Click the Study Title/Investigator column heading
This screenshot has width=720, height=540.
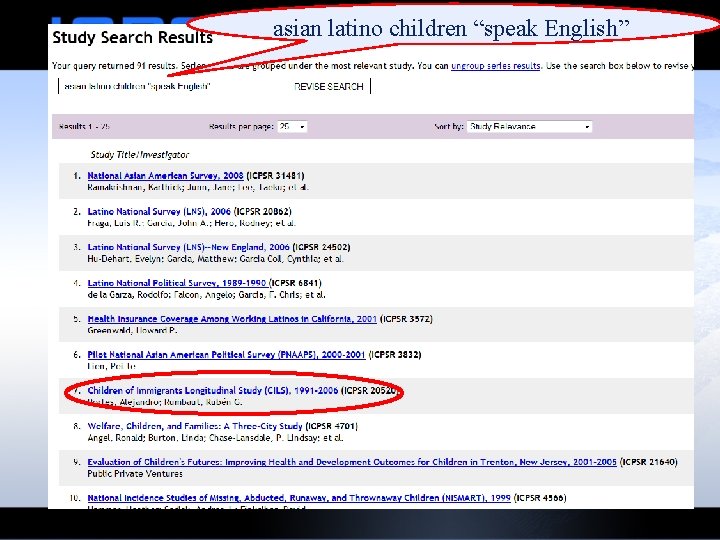click(x=140, y=155)
